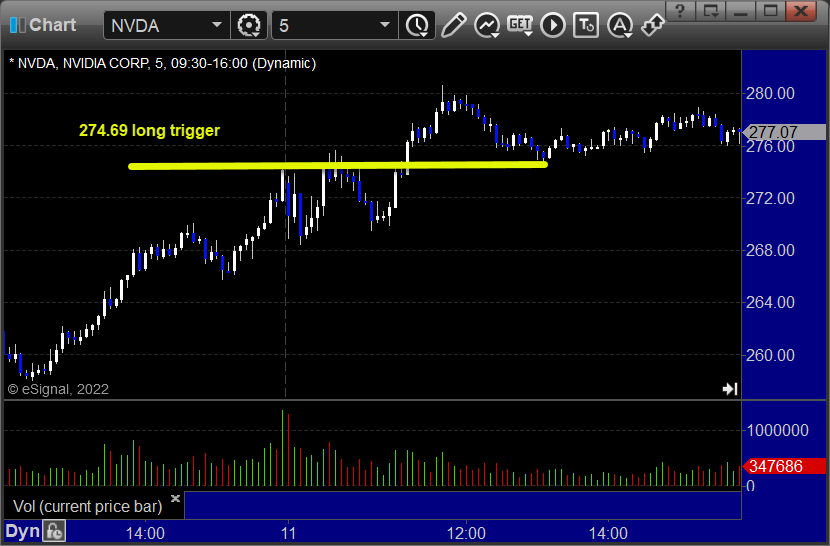Image resolution: width=830 pixels, height=546 pixels.
Task: Click the 274.69 long trigger text annotation
Action: pos(149,130)
